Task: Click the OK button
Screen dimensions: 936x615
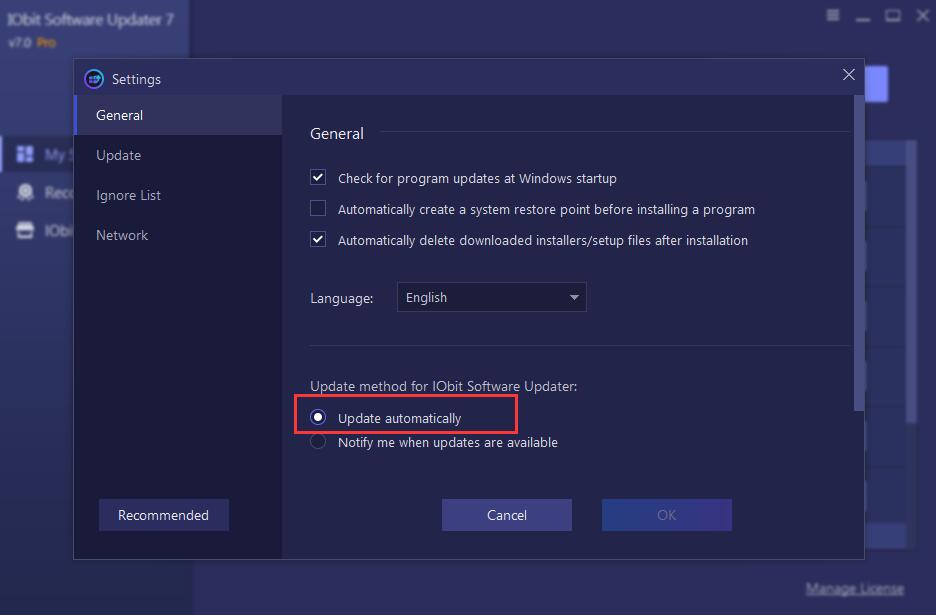Action: click(667, 515)
